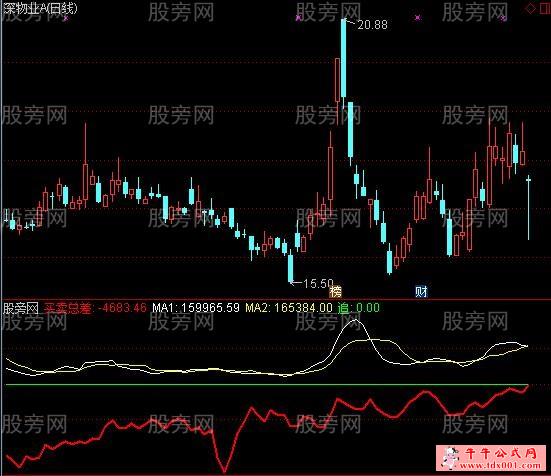Click the red diamond icon at top-right
The height and width of the screenshot is (476, 551).
530,8
